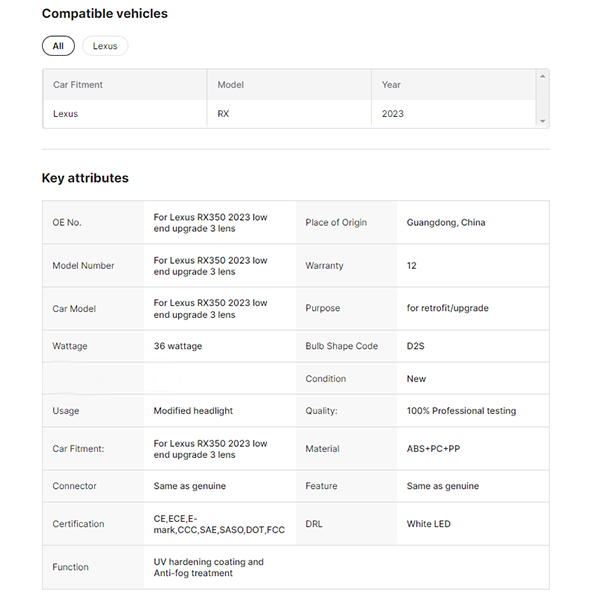600x600 pixels.
Task: Click the Guangdong, China origin value
Action: coord(446,222)
